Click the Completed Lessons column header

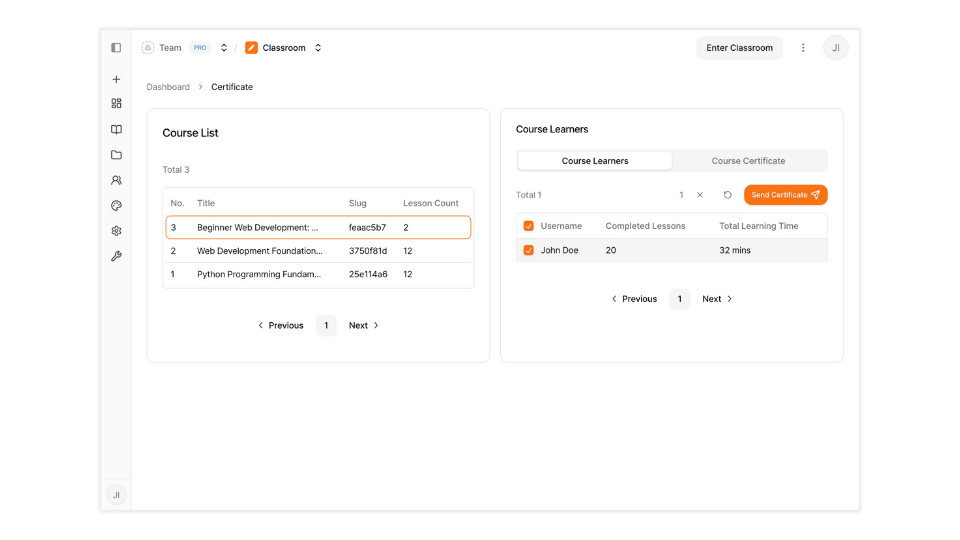645,226
